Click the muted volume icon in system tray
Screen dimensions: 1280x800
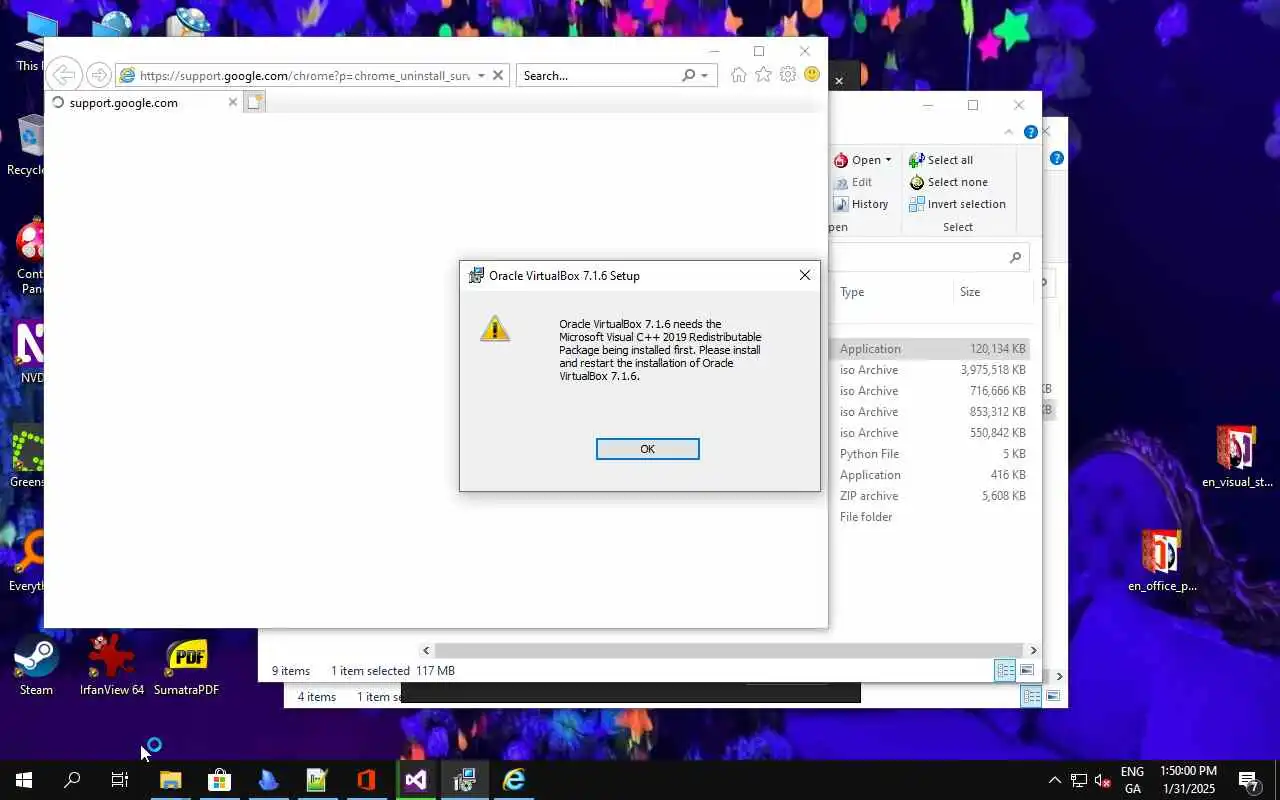point(1103,780)
